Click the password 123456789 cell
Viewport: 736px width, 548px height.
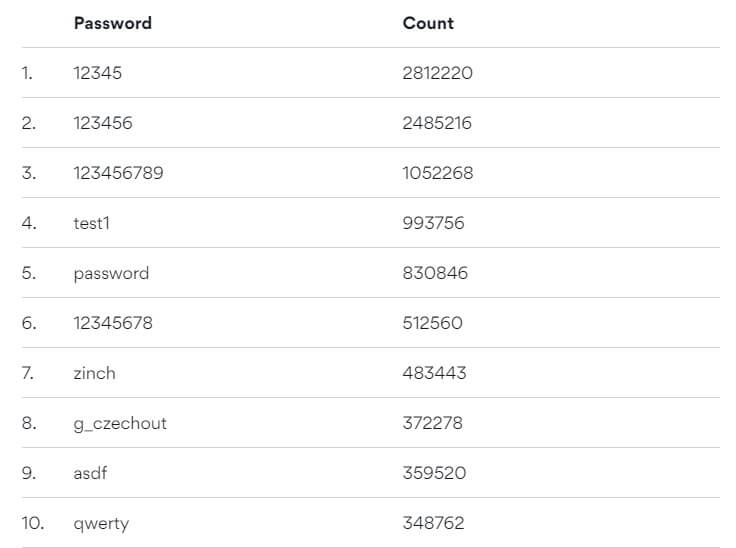[x=118, y=173]
